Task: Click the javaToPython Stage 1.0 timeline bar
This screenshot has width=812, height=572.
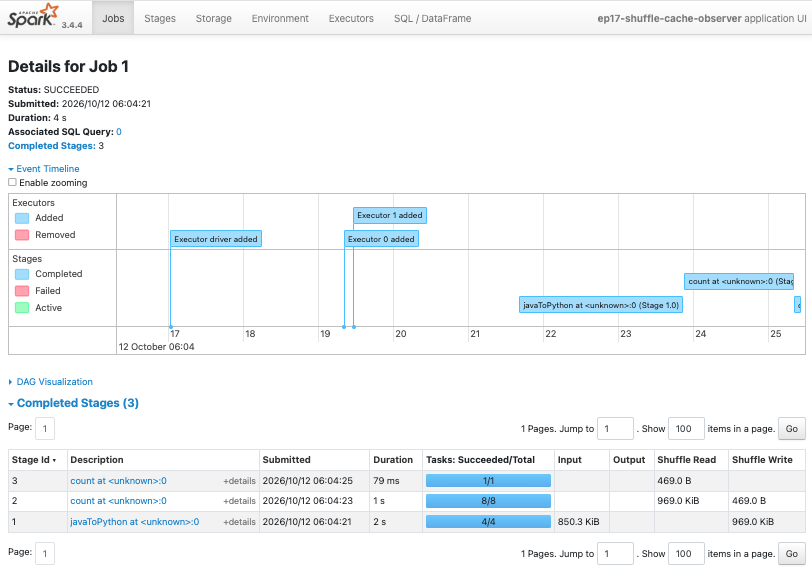Action: [x=601, y=305]
